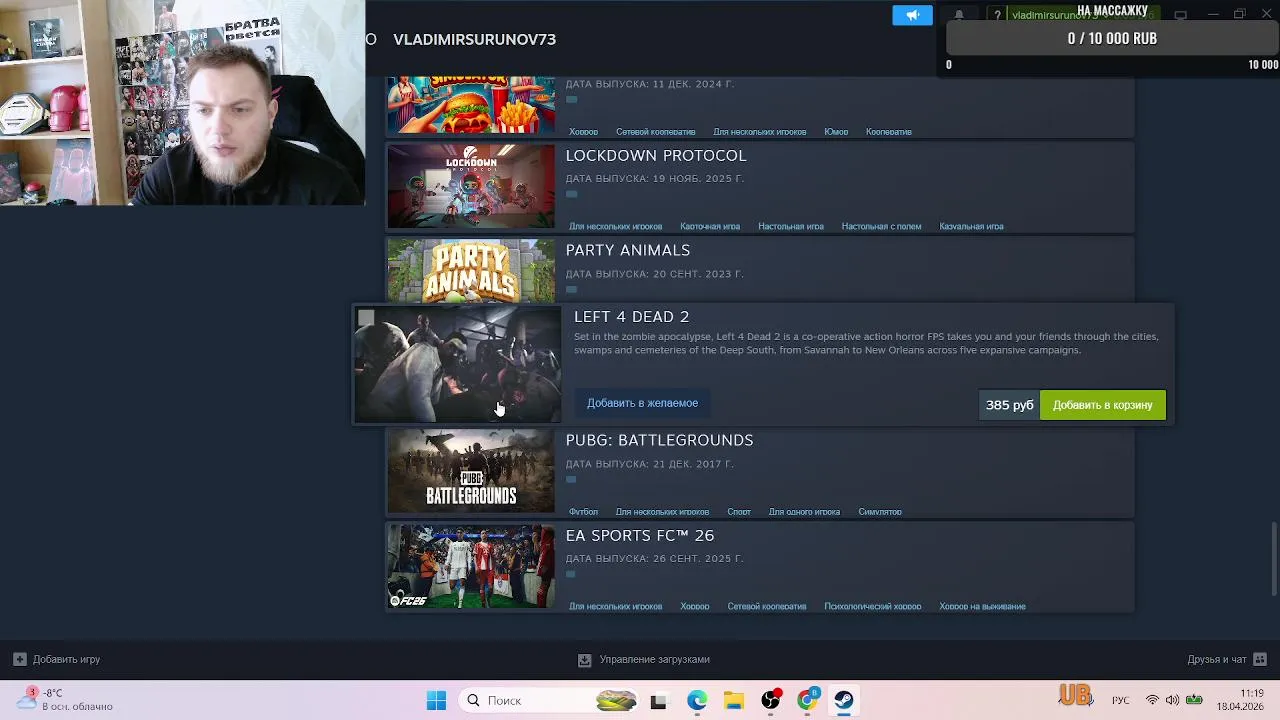Screen dimensions: 1280x720
Task: Open the EA SPORTS FC™ 26 title
Action: pos(640,535)
